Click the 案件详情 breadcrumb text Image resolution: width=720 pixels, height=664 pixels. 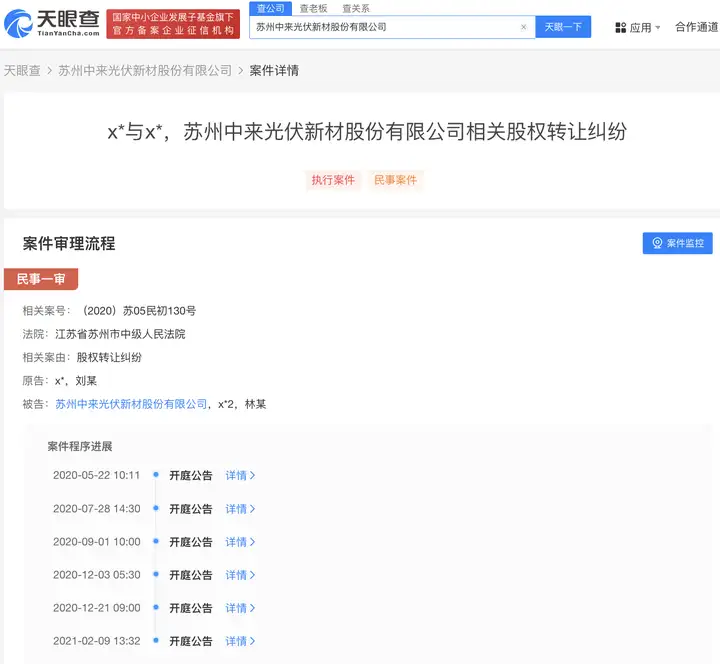[x=274, y=70]
